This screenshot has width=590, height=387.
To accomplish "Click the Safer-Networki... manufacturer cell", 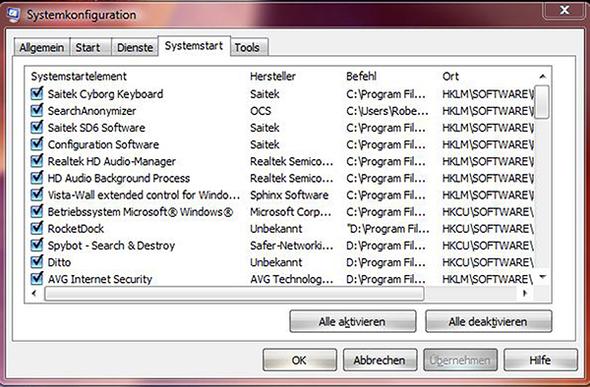I will 292,246.
